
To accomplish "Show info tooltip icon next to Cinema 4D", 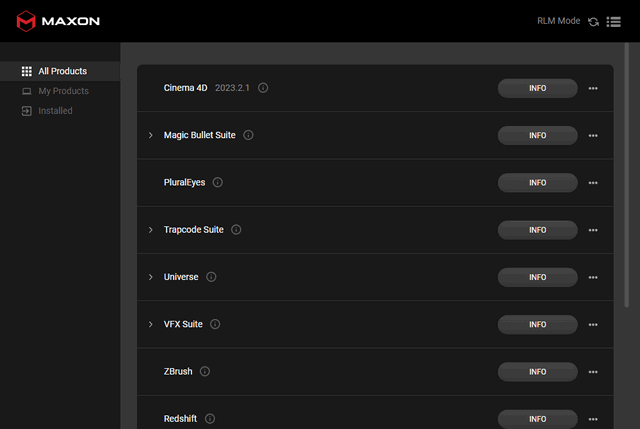I will tap(263, 88).
